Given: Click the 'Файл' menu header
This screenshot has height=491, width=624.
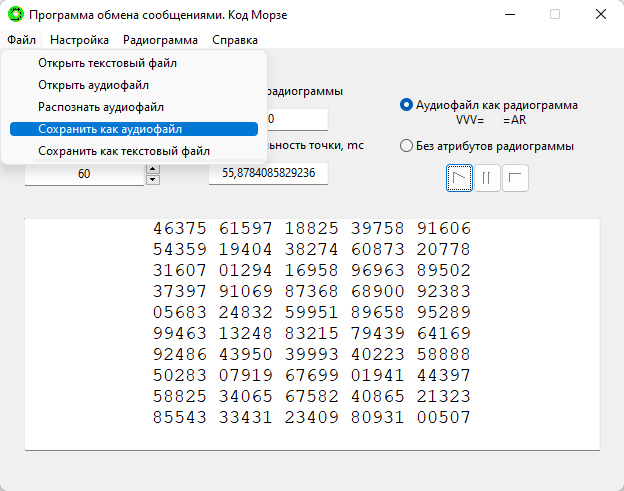Looking at the screenshot, I should pos(21,40).
